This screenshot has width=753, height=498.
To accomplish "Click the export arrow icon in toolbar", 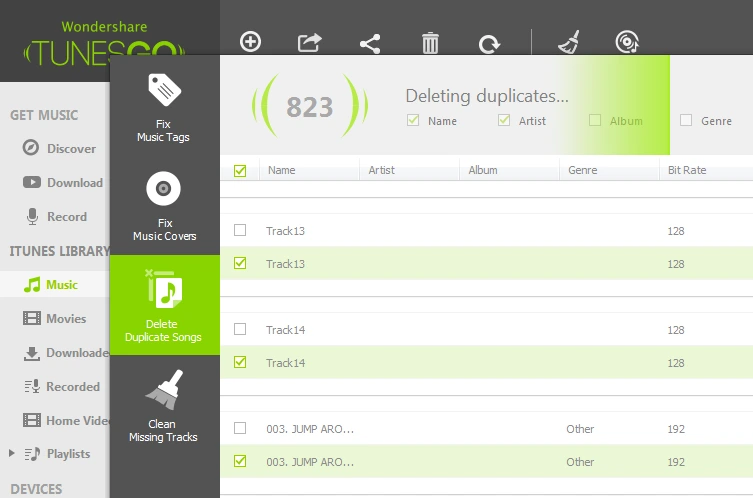I will tap(309, 42).
